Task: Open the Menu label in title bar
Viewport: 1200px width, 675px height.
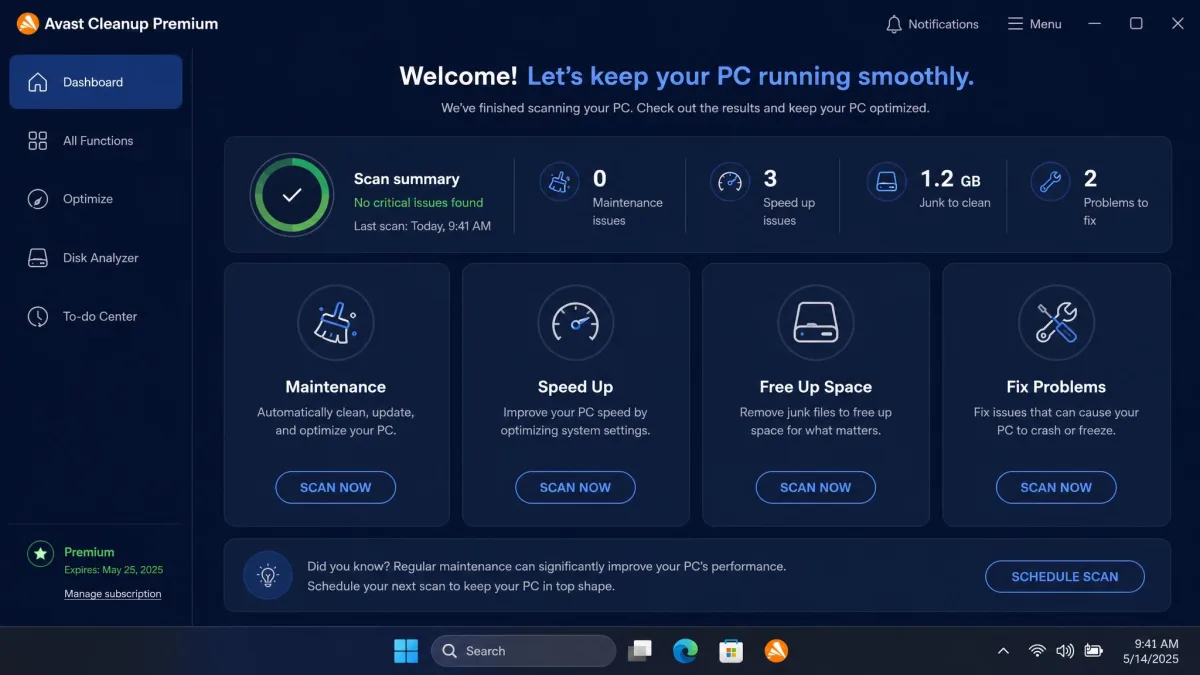Action: click(1046, 24)
